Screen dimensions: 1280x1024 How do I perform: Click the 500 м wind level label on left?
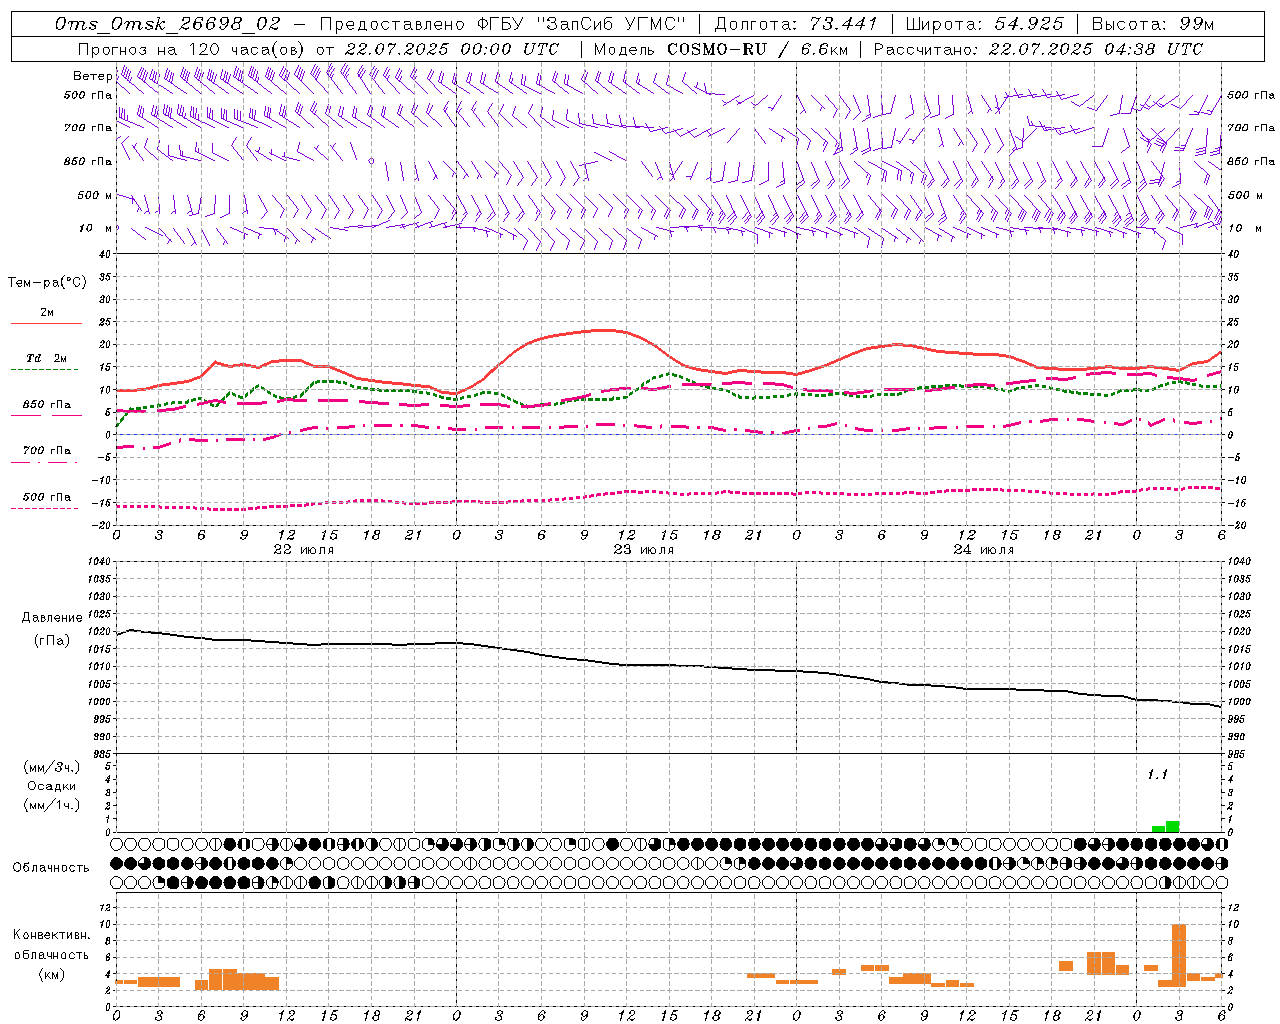point(94,195)
